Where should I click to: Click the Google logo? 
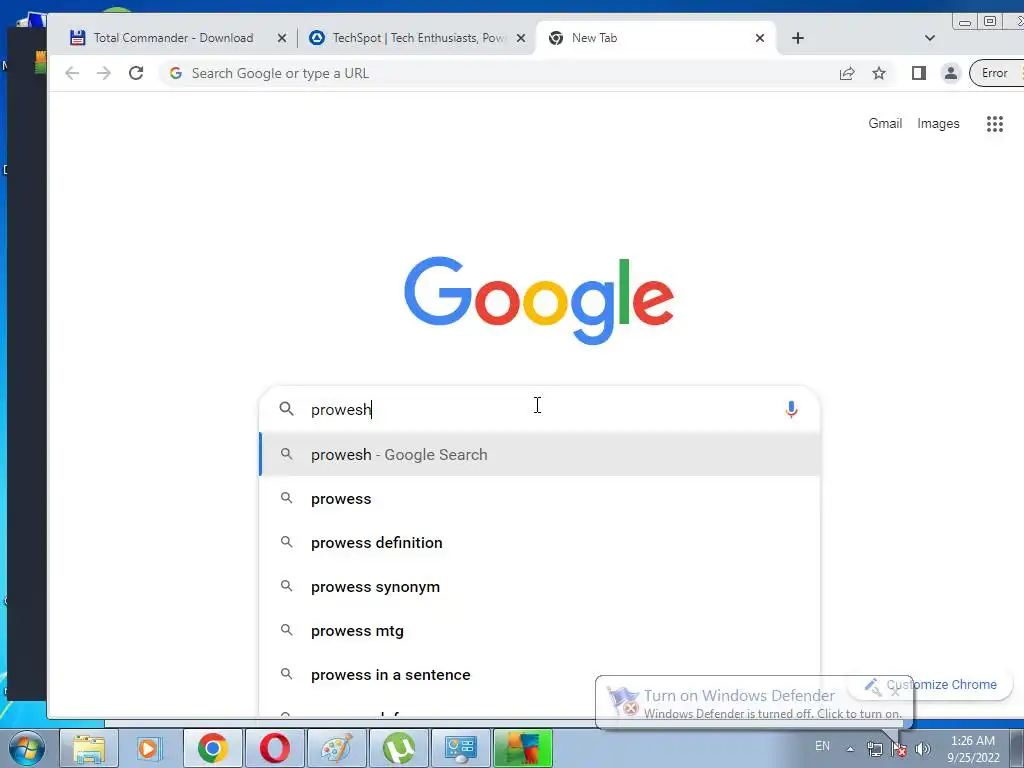[539, 299]
